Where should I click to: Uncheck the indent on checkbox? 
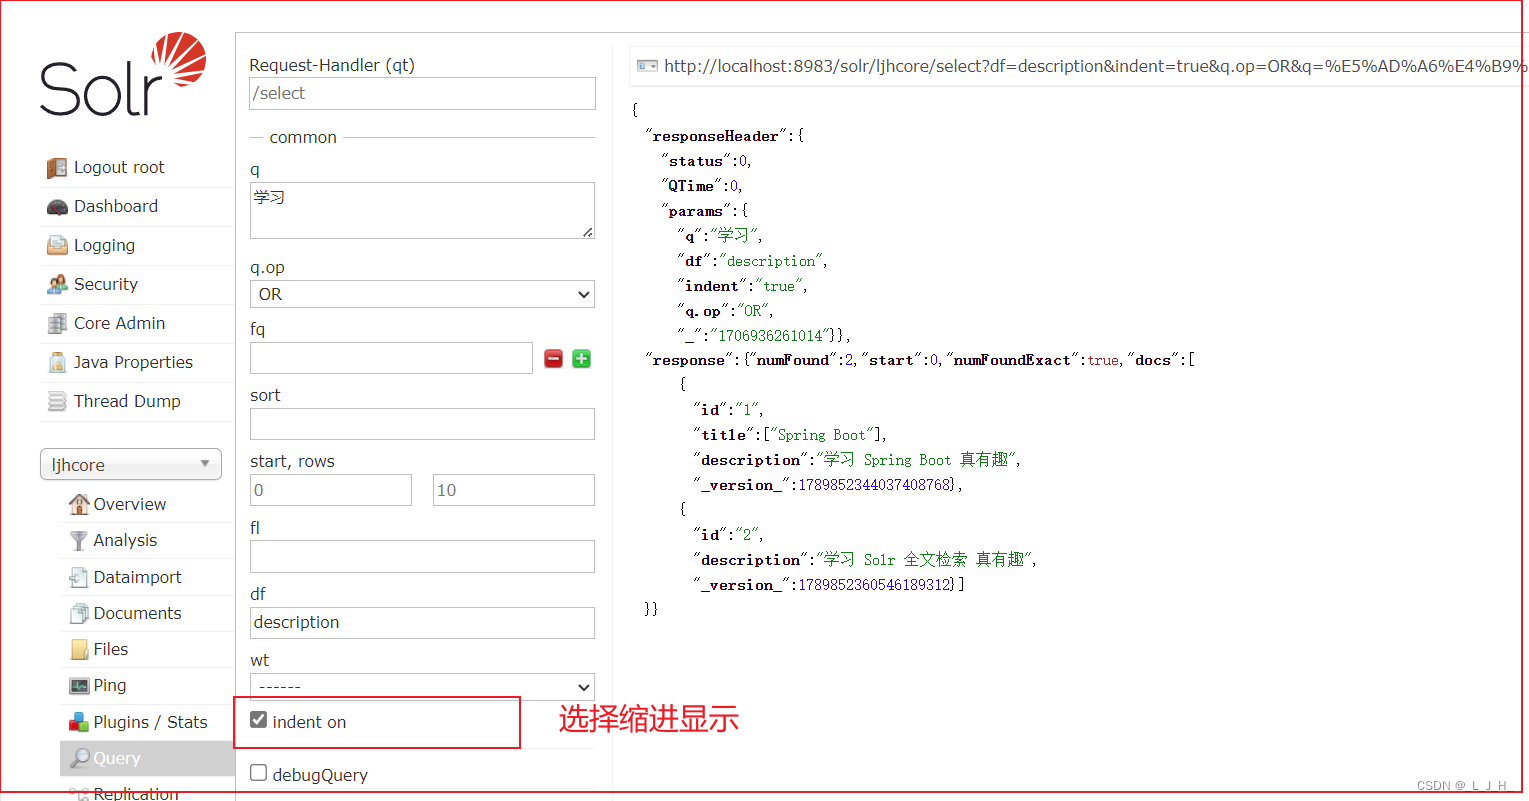[259, 720]
